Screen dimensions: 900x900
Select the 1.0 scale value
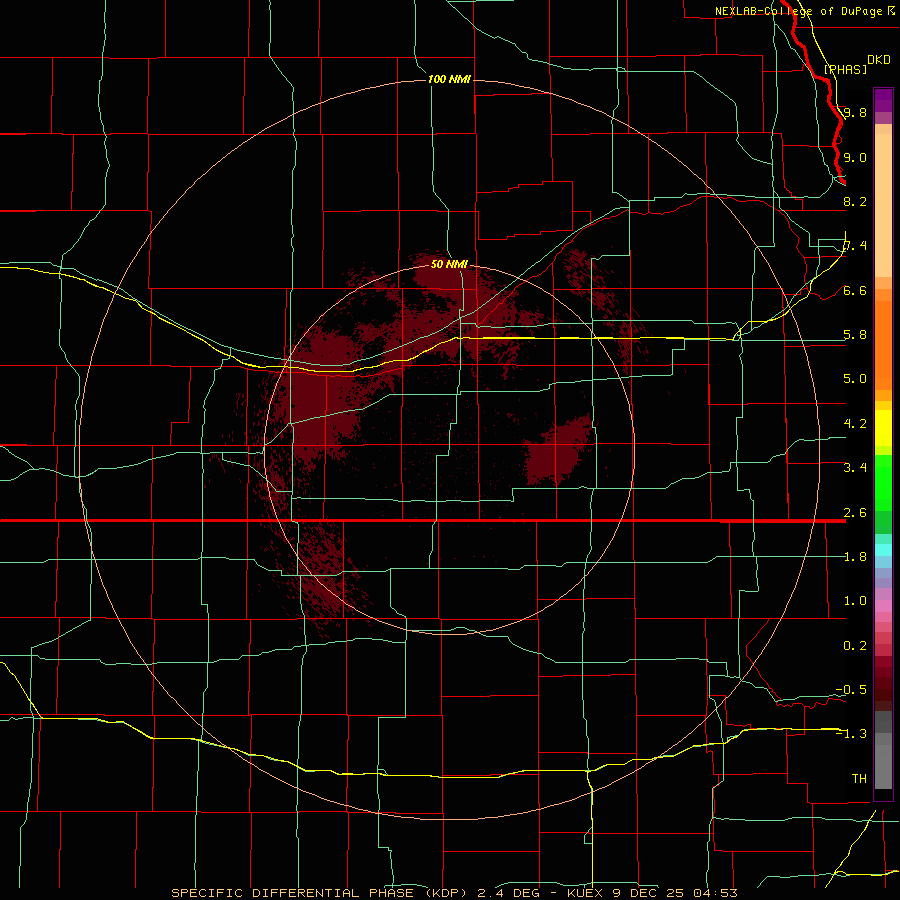(855, 601)
